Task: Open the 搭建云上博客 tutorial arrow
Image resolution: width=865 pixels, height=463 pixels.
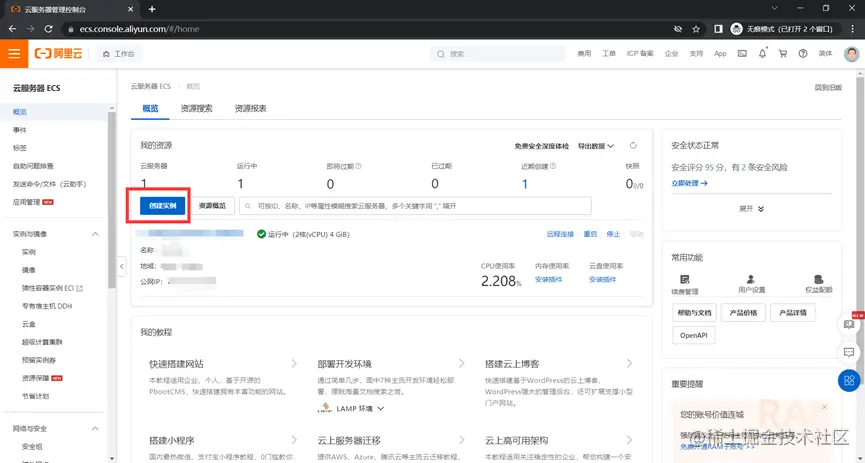Action: (629, 363)
